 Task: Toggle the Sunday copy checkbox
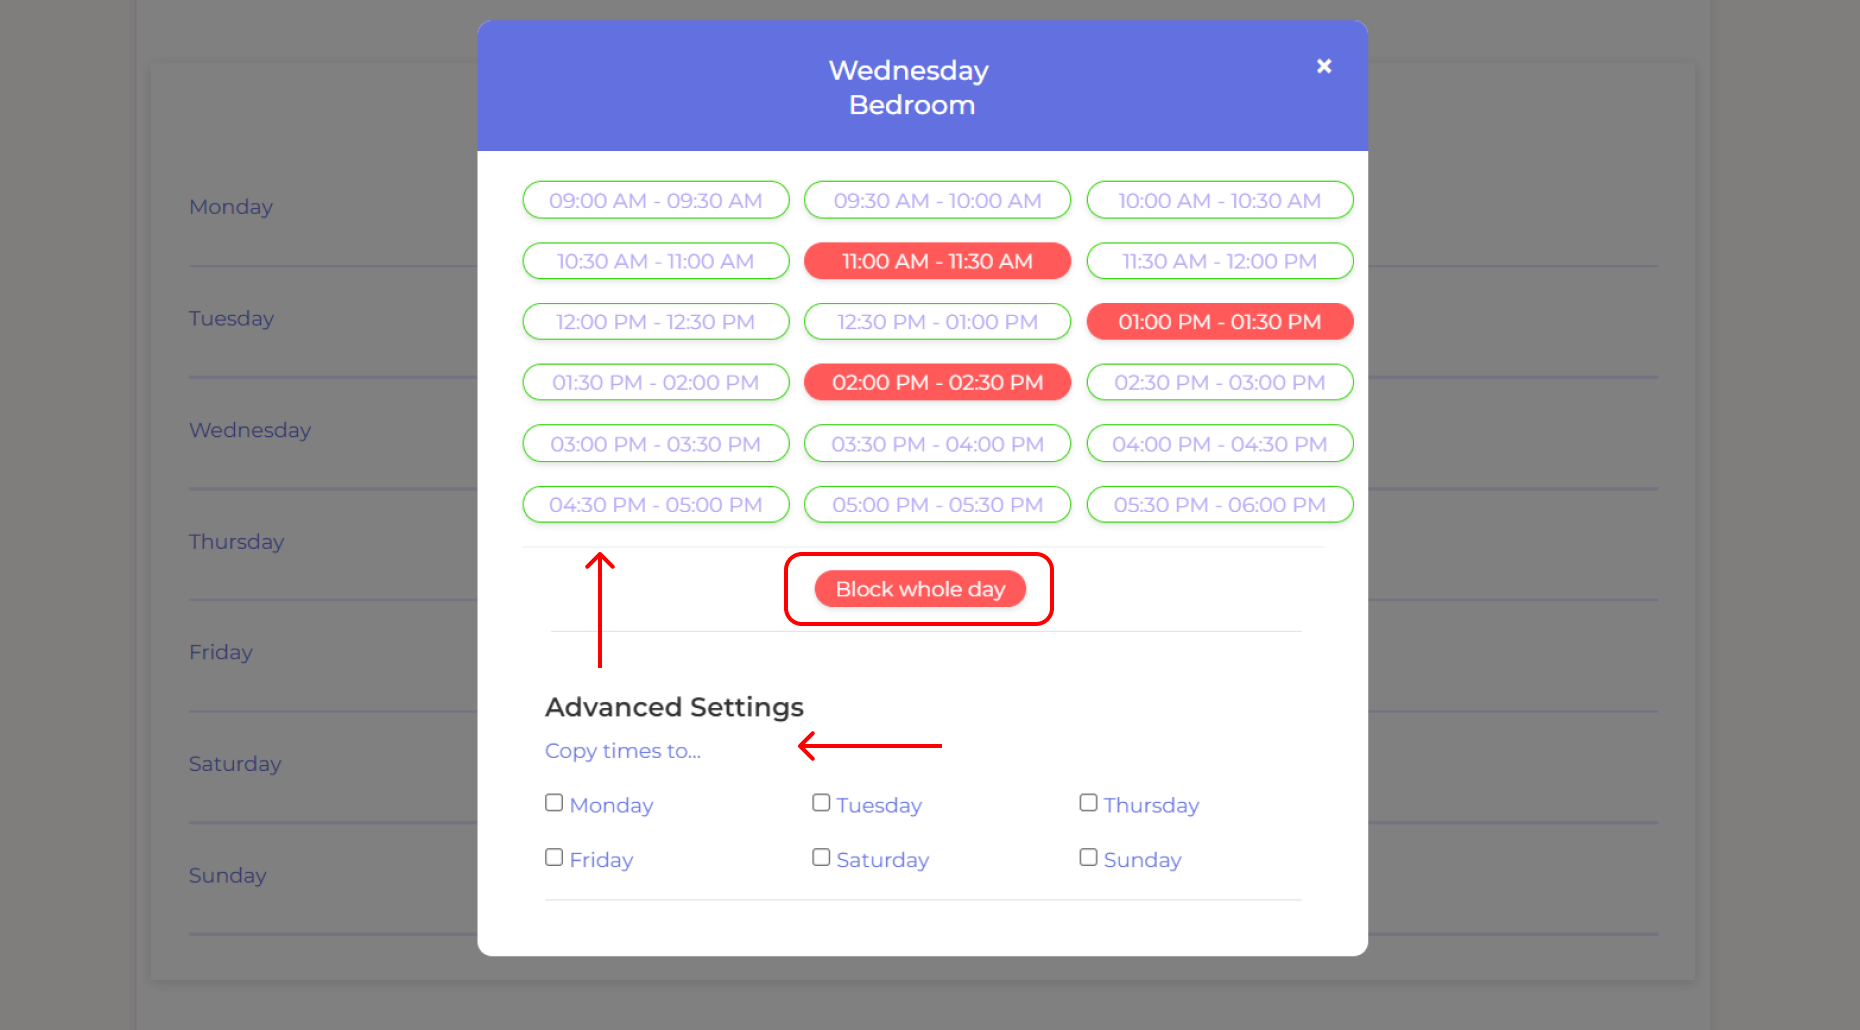tap(1088, 857)
